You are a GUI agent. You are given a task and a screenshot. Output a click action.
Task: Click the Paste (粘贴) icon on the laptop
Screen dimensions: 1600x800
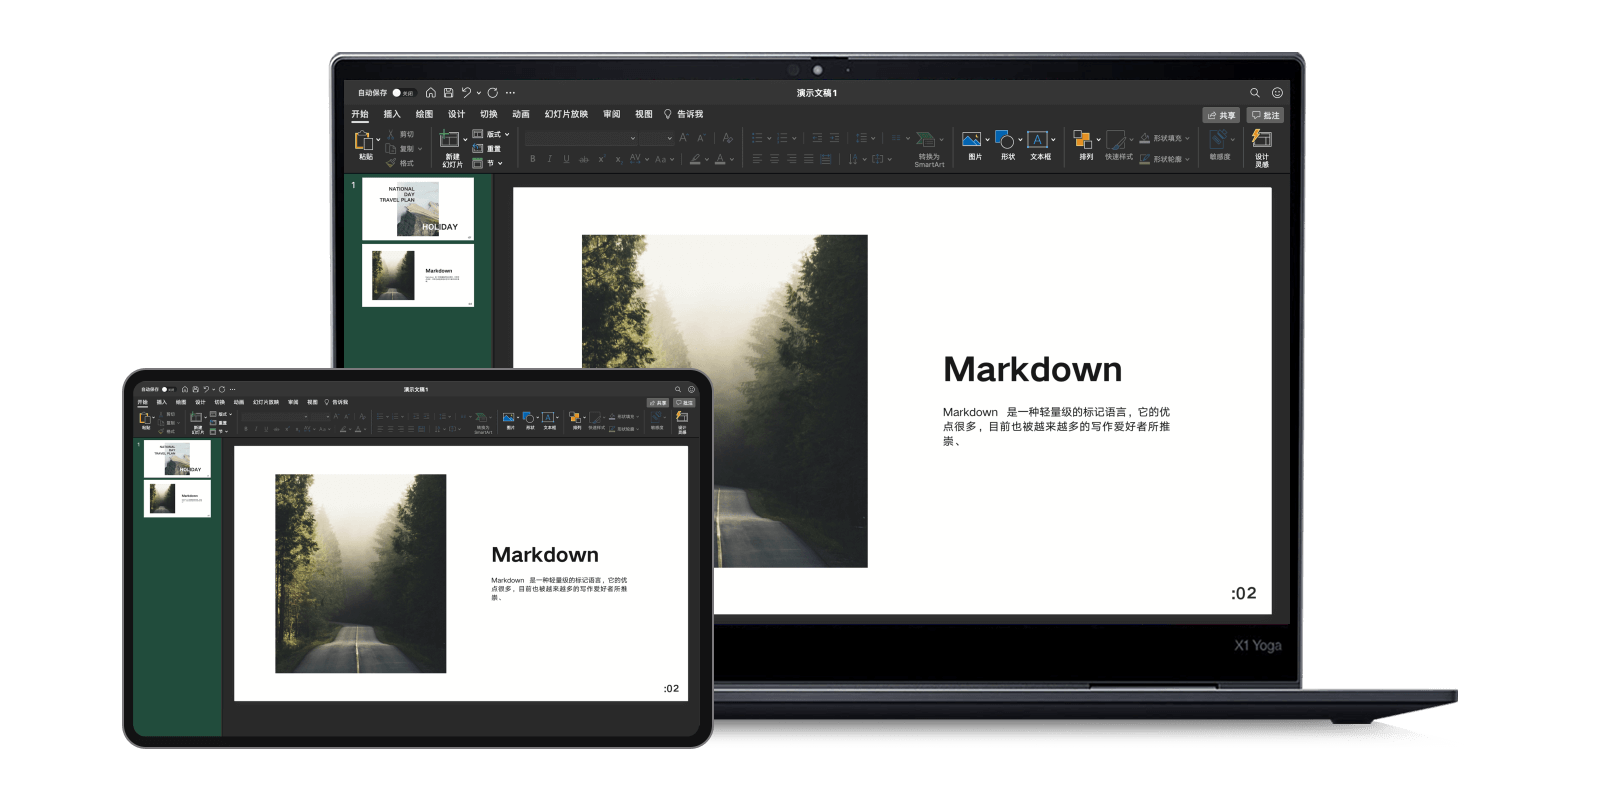coord(365,145)
